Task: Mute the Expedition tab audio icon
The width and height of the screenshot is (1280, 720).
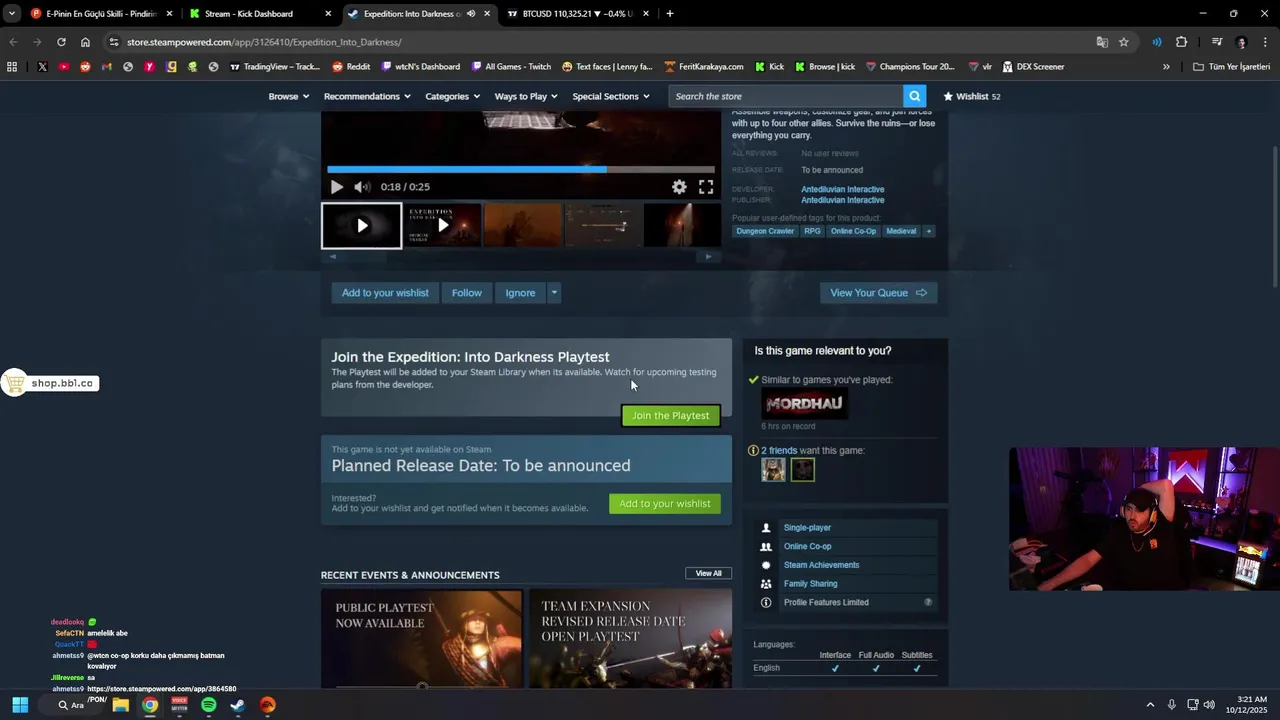Action: coord(470,14)
